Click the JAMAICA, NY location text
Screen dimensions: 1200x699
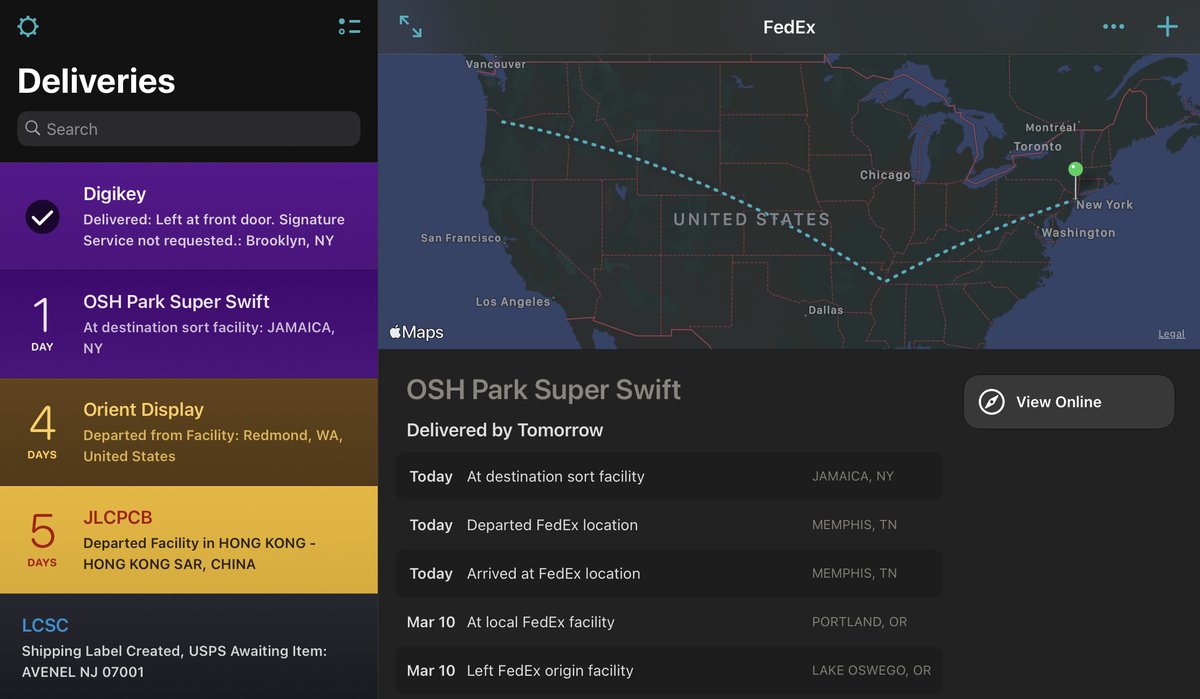853,476
